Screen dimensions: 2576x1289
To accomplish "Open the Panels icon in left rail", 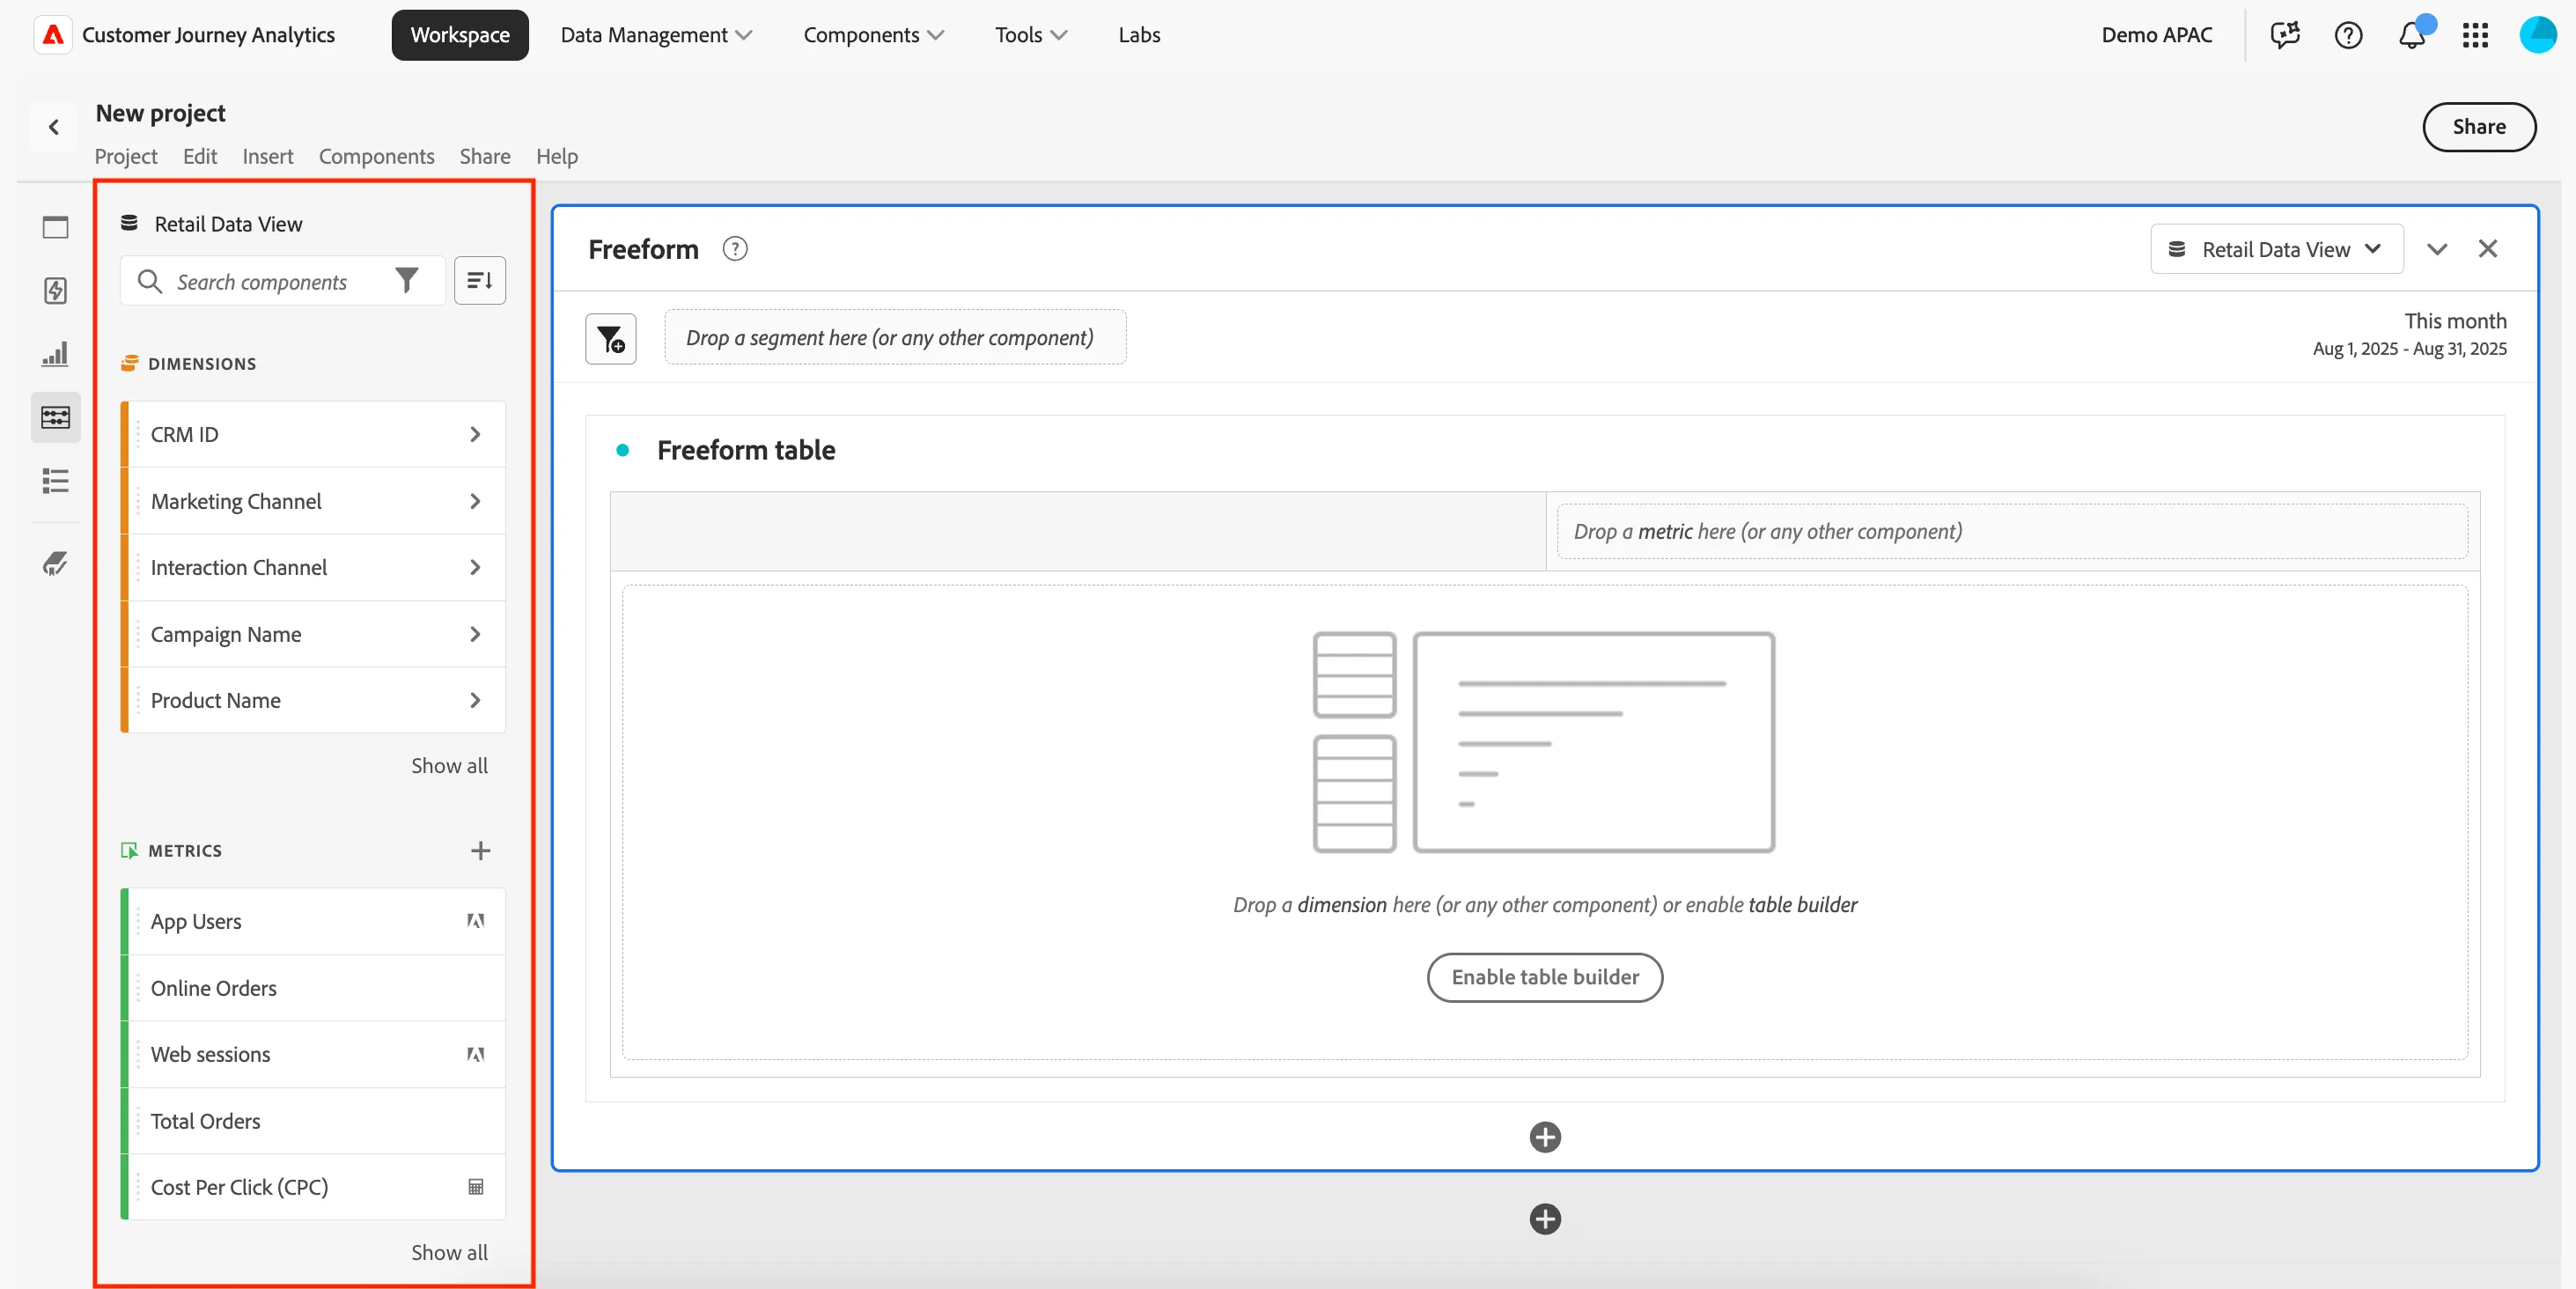I will (55, 227).
